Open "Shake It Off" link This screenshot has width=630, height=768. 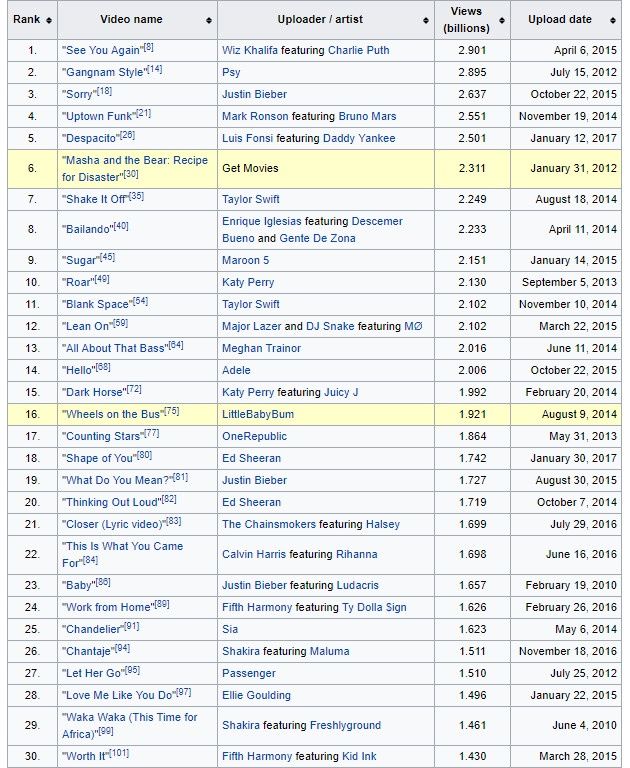point(95,199)
